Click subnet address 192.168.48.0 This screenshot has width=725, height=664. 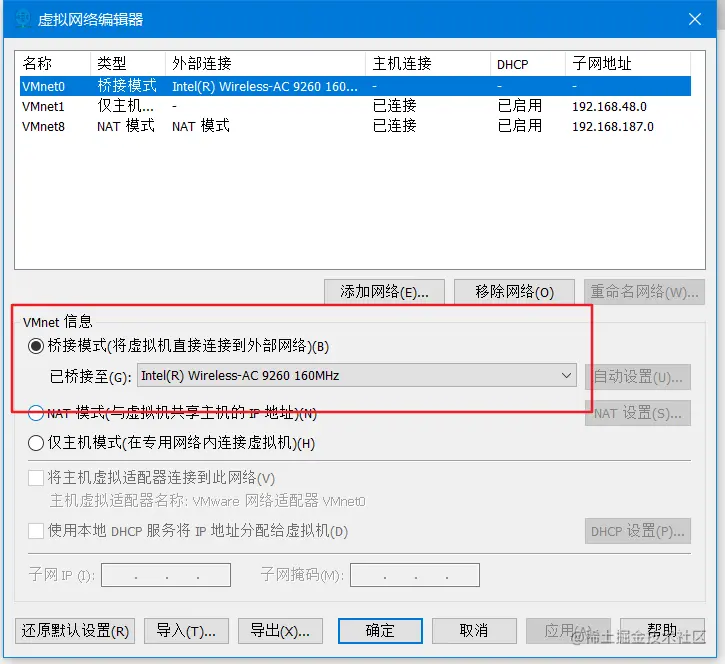tap(609, 106)
